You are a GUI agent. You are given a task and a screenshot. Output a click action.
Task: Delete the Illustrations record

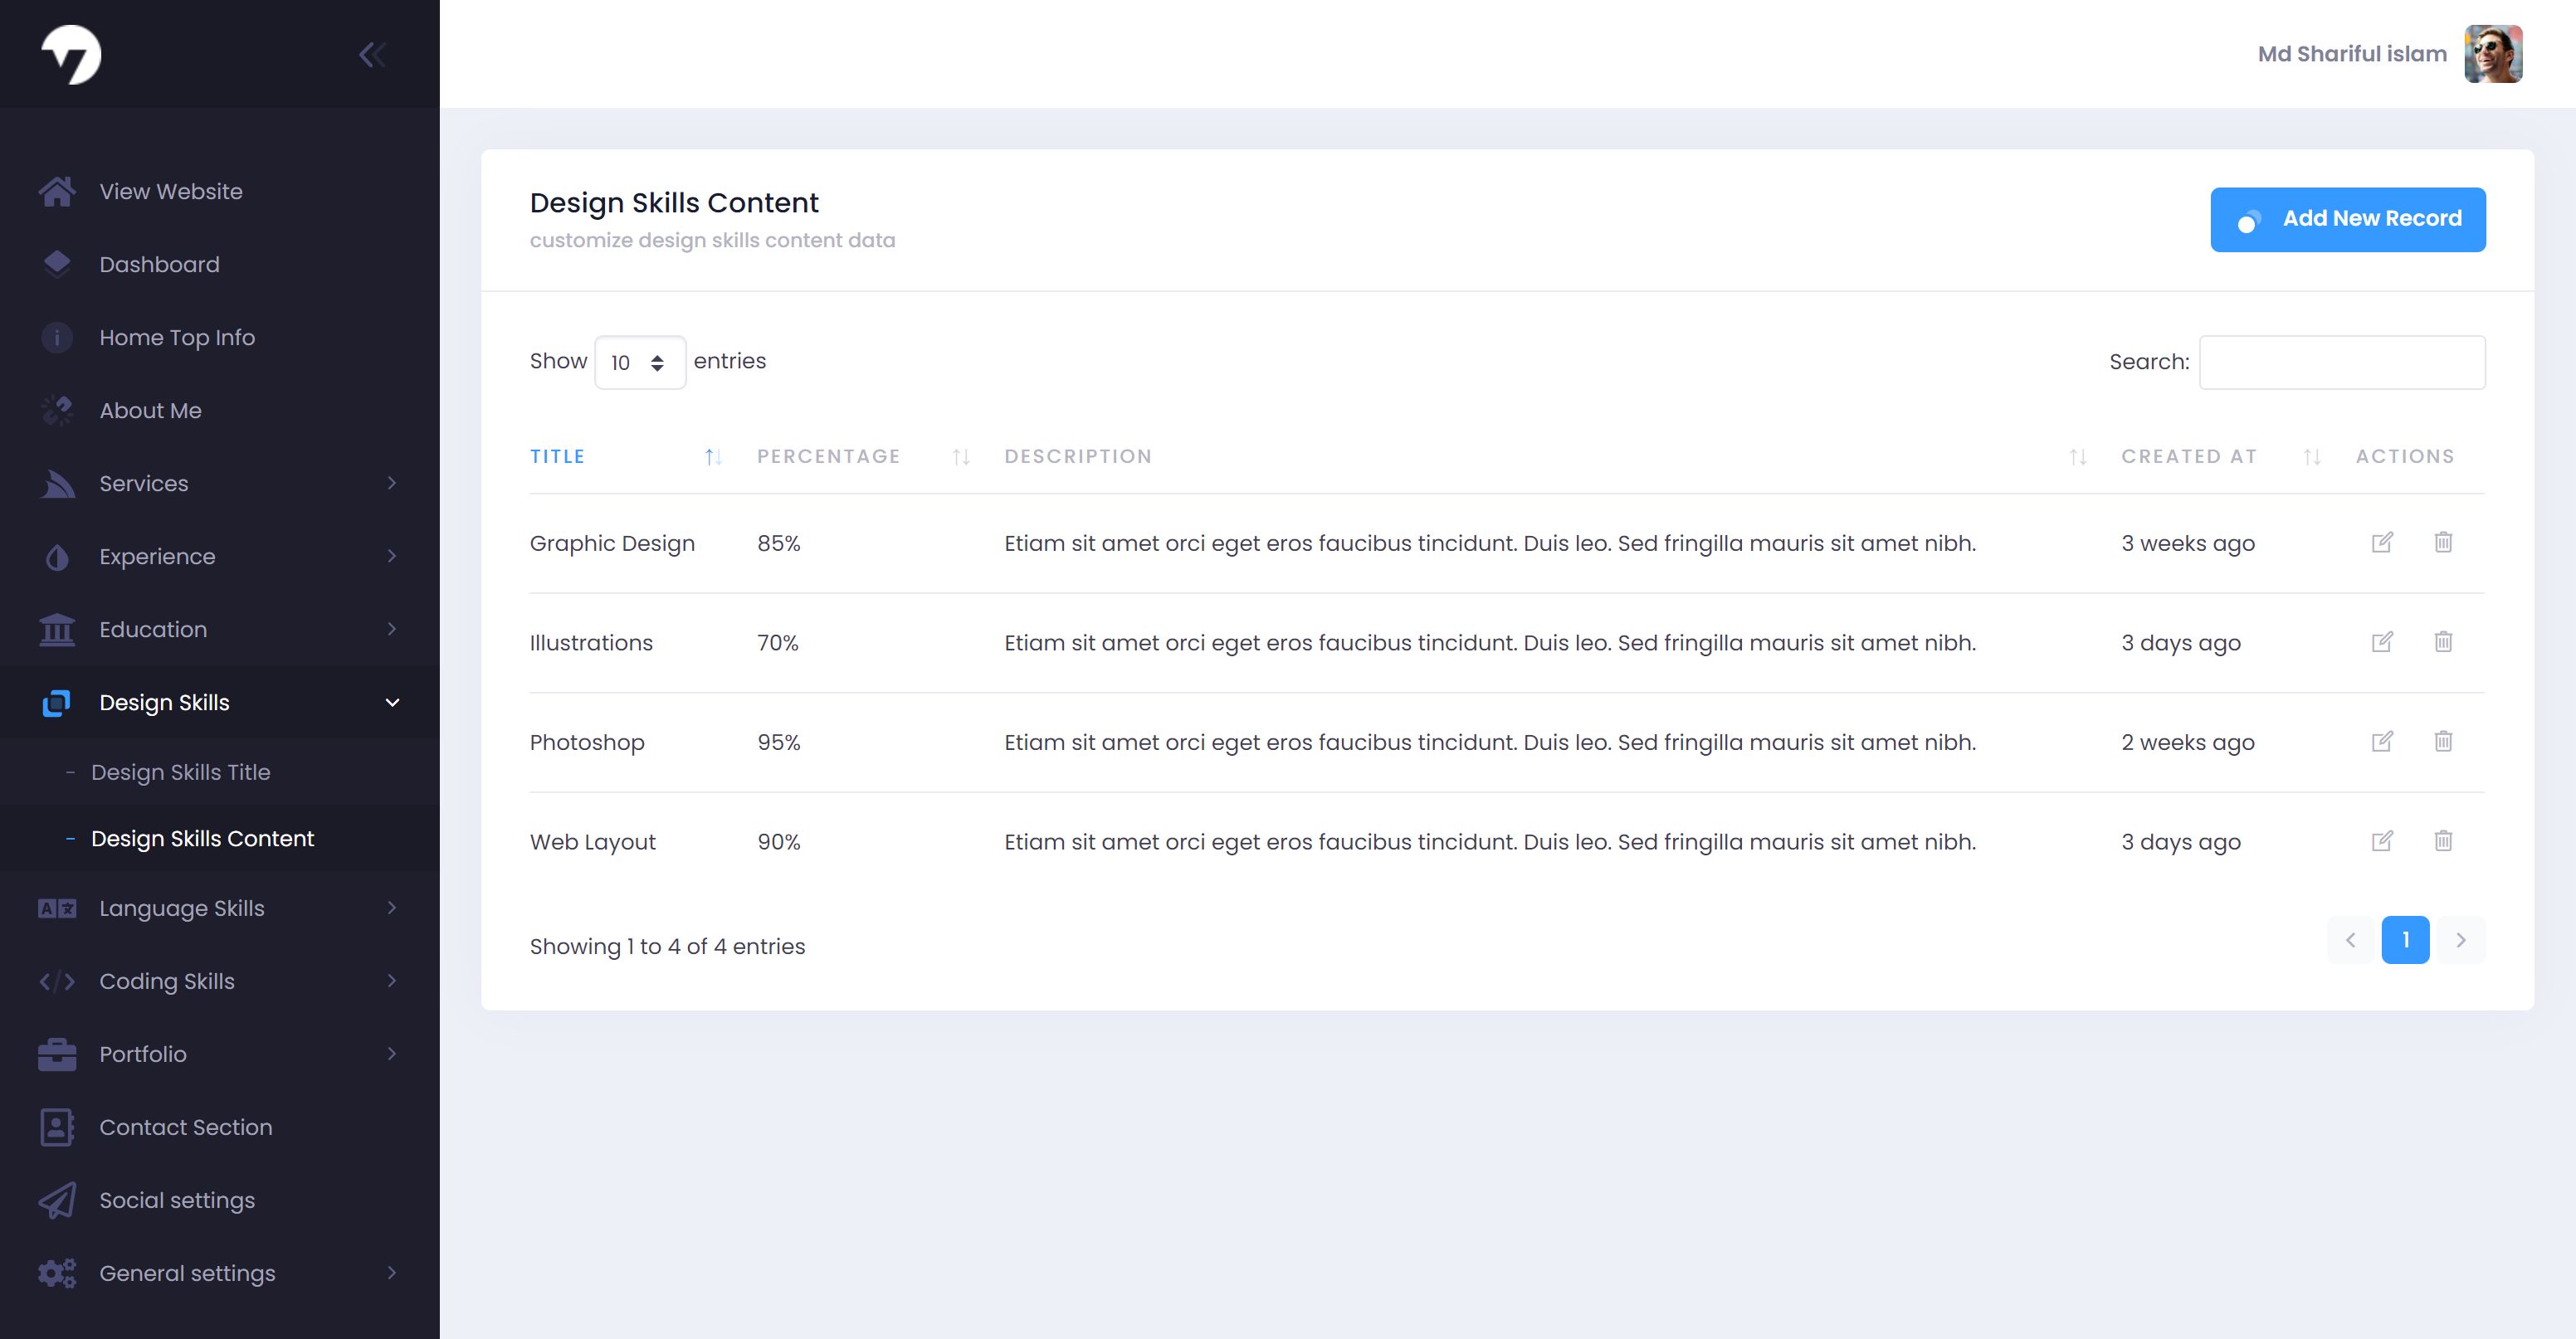pyautogui.click(x=2443, y=642)
